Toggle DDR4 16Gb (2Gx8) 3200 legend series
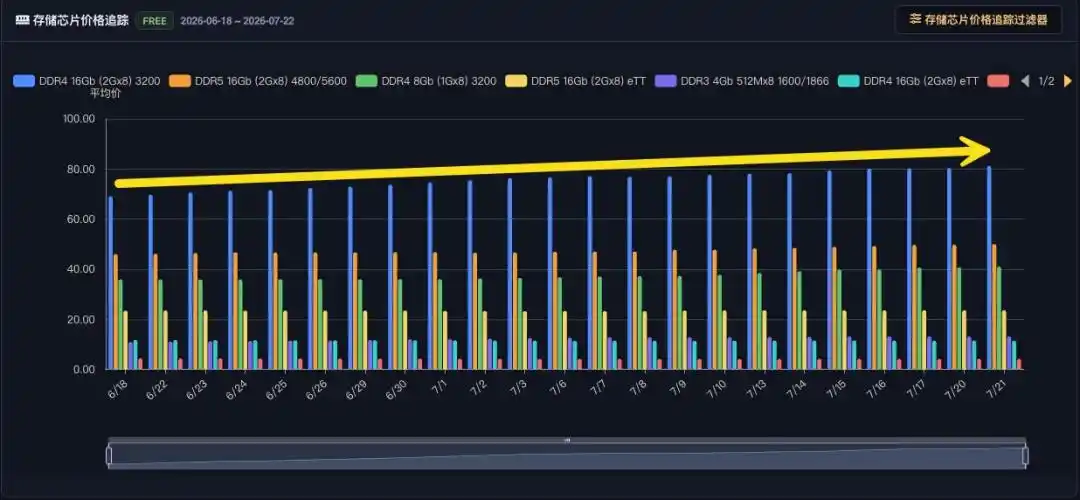Screen dimensions: 1080x500 click(87, 81)
